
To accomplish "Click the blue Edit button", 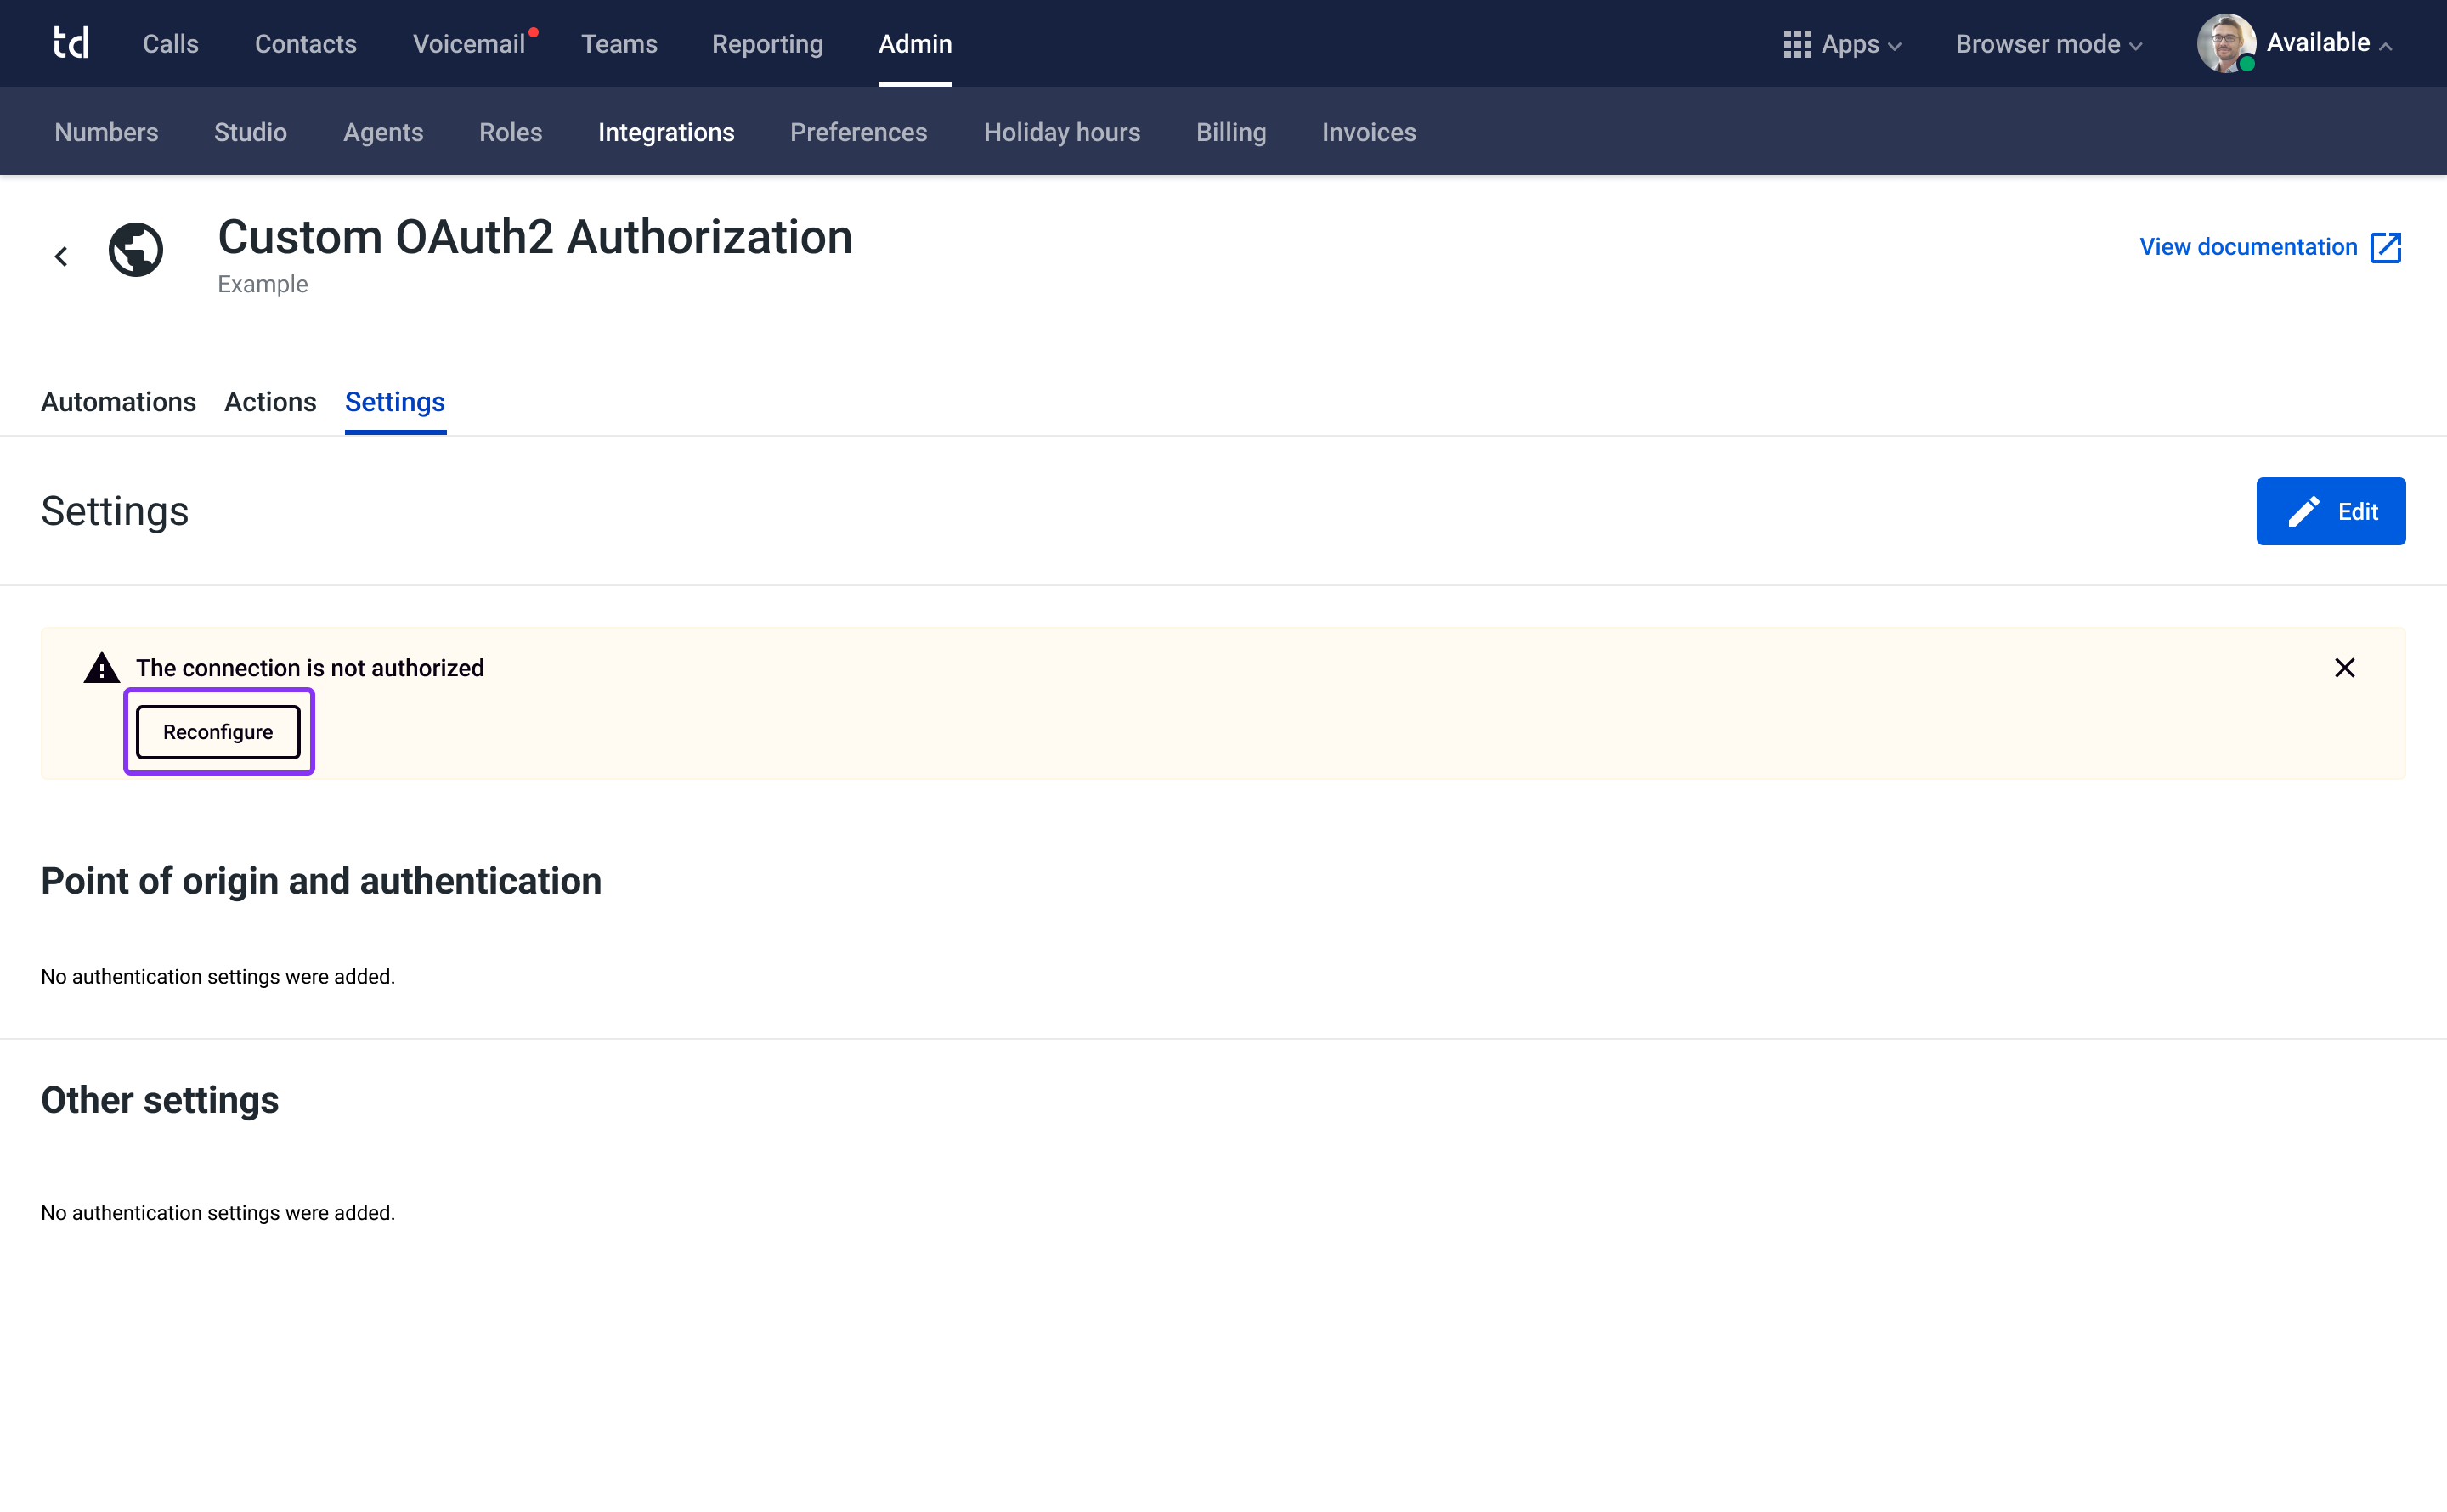I will coord(2330,511).
